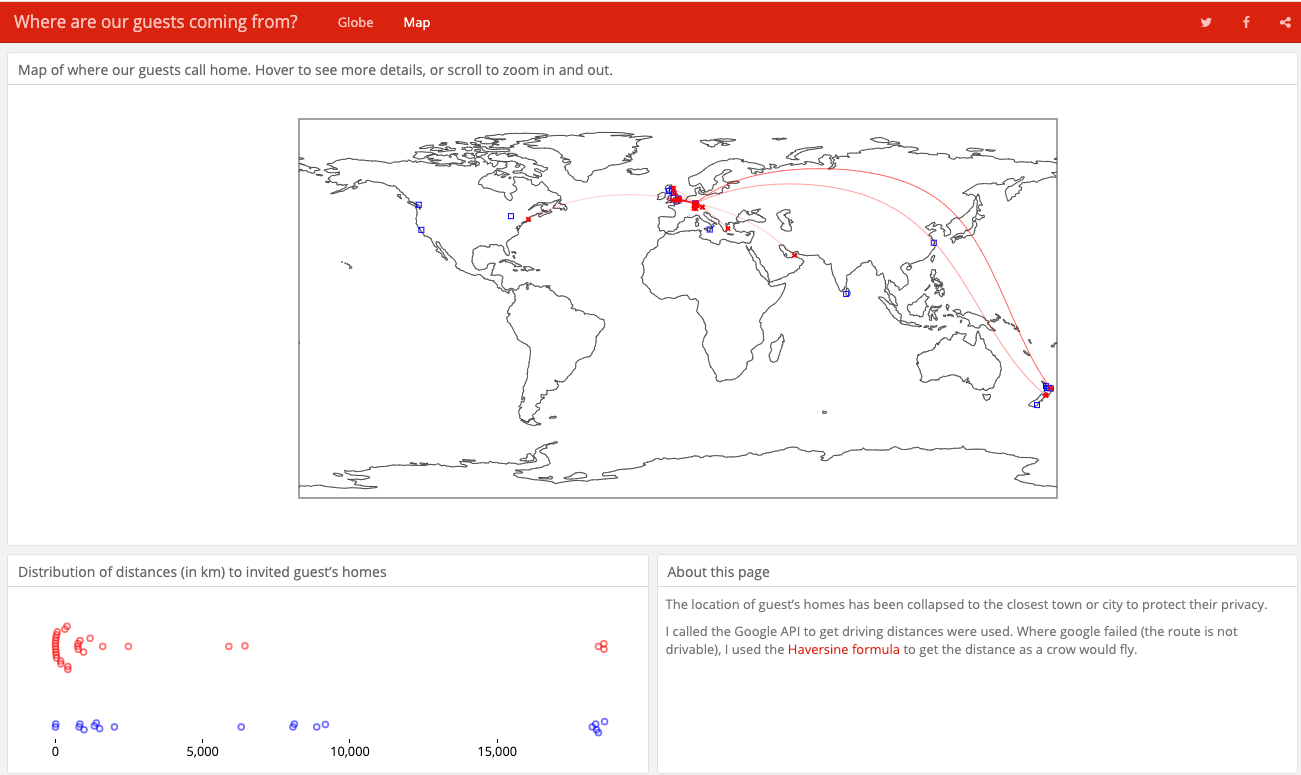Click the blue marker near Japan/Korea
Image resolution: width=1301 pixels, height=775 pixels.
click(933, 242)
